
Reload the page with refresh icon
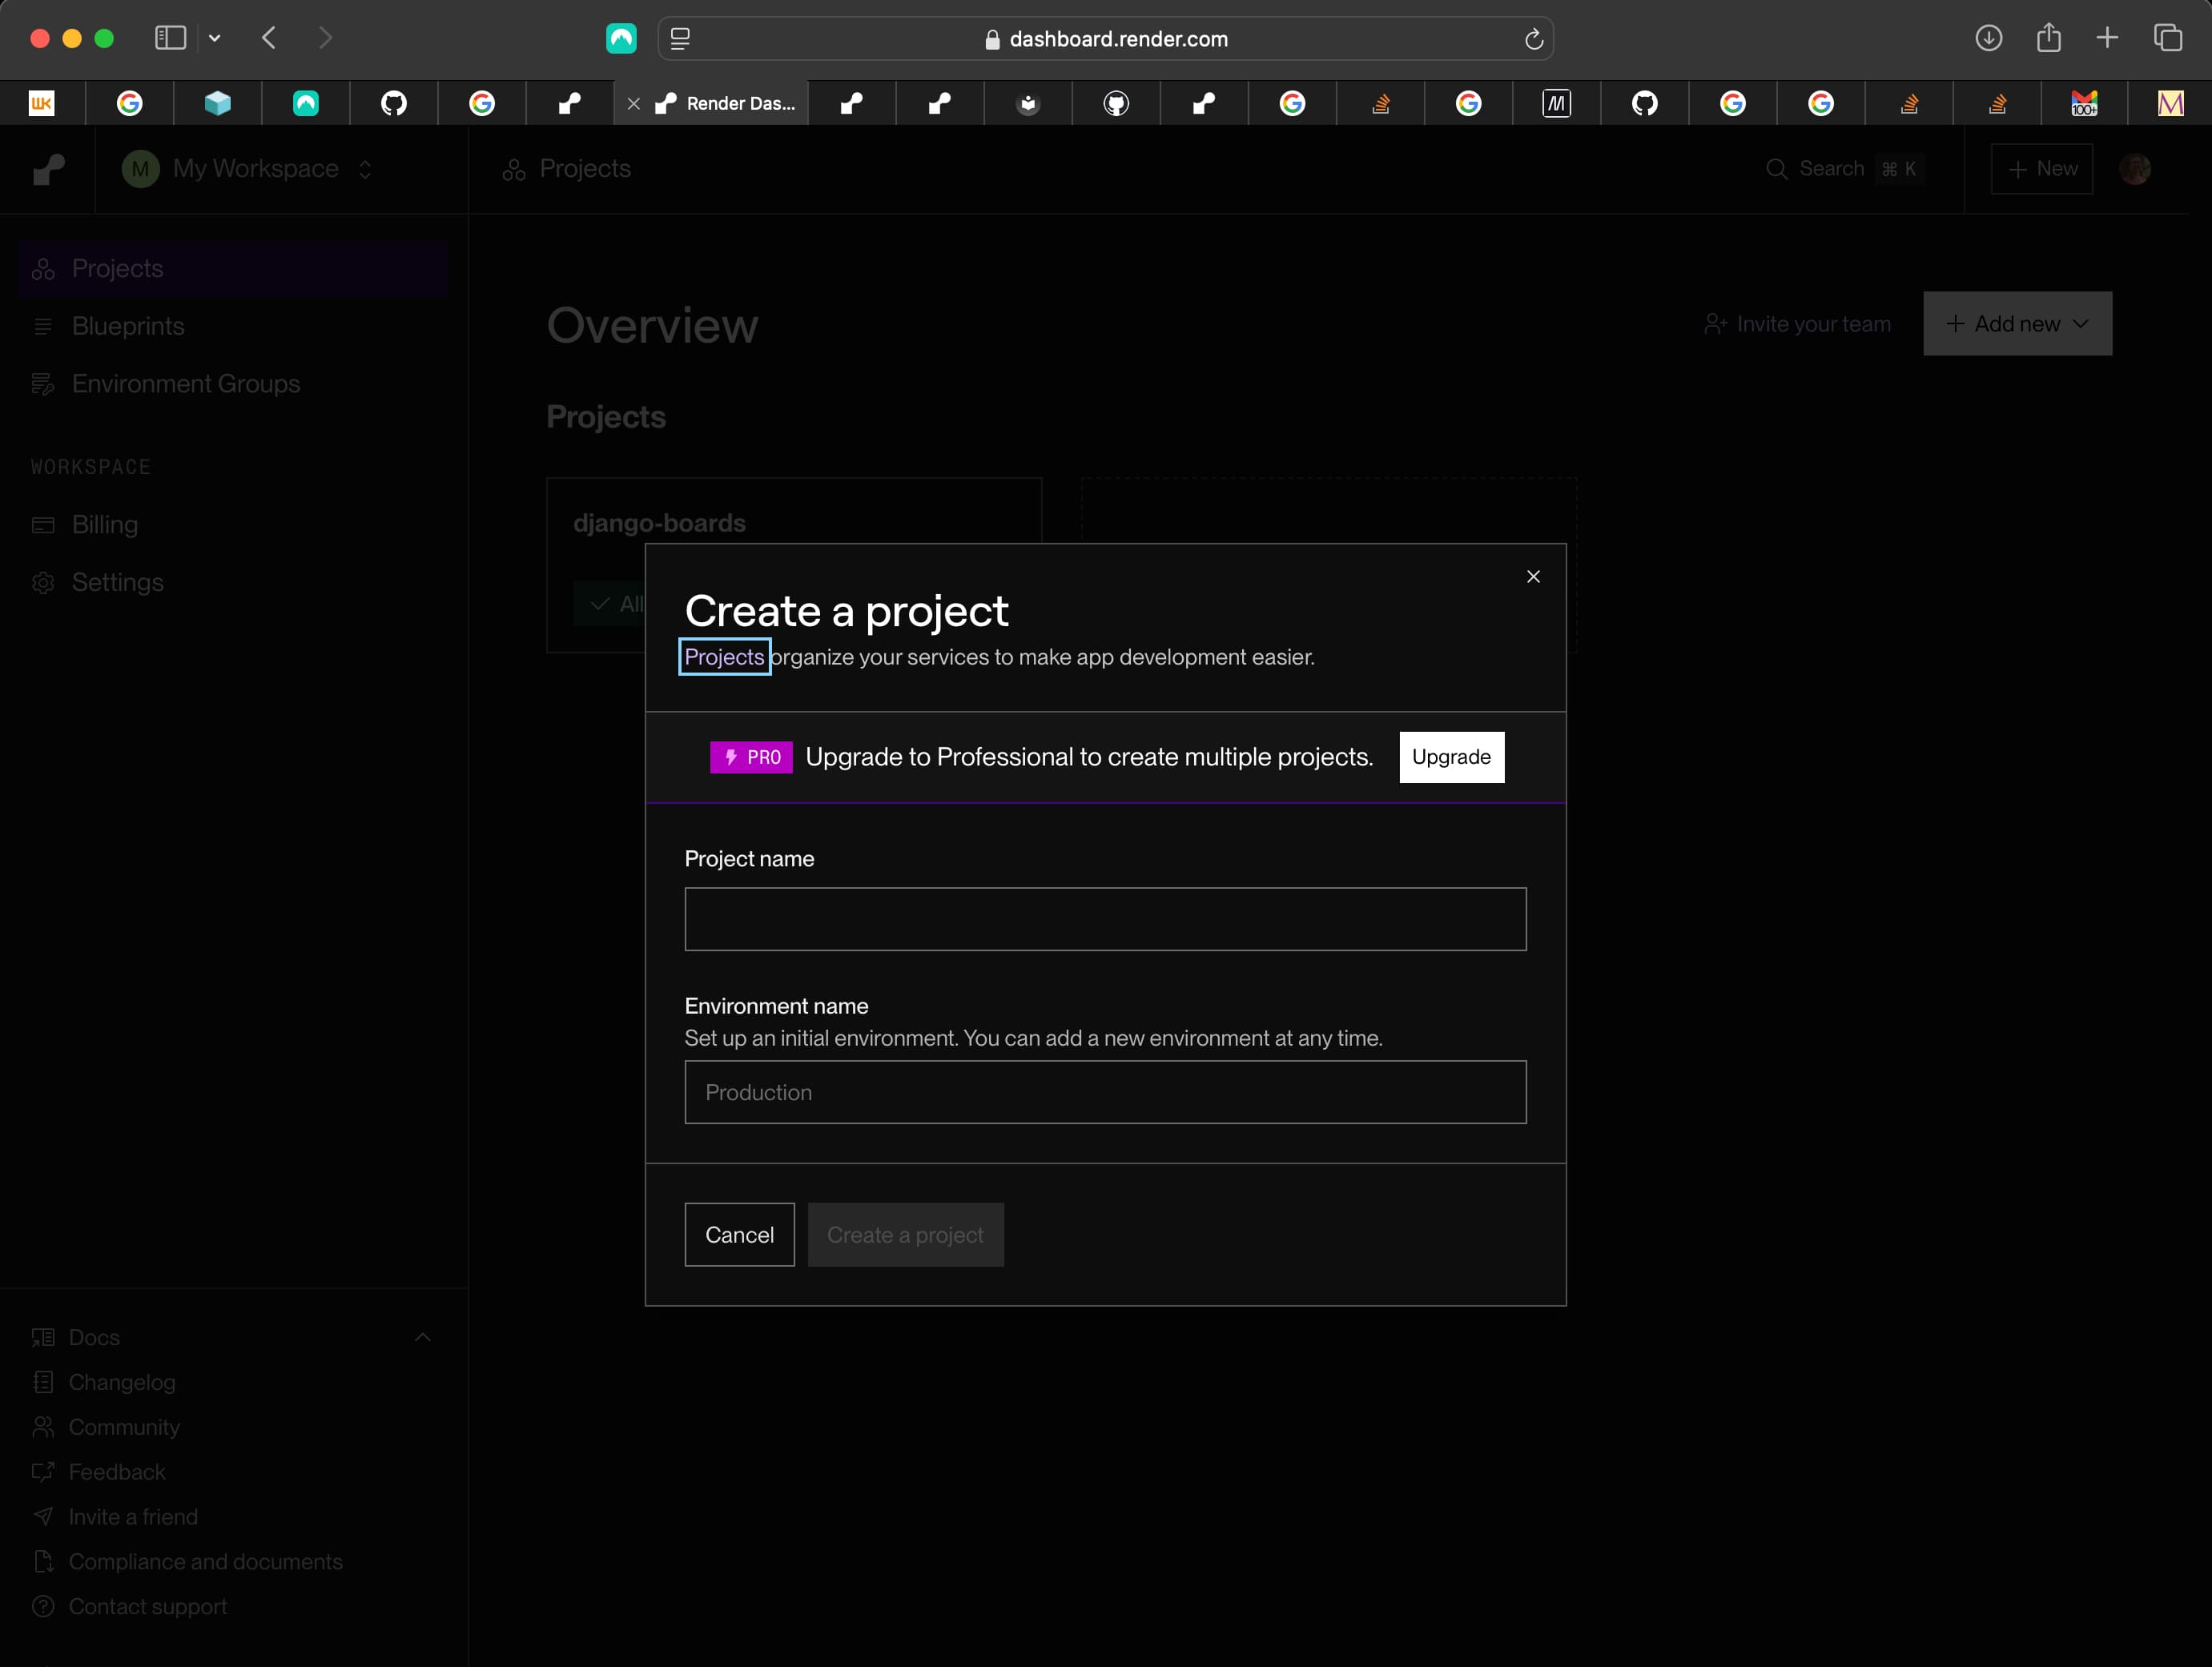pos(1533,39)
